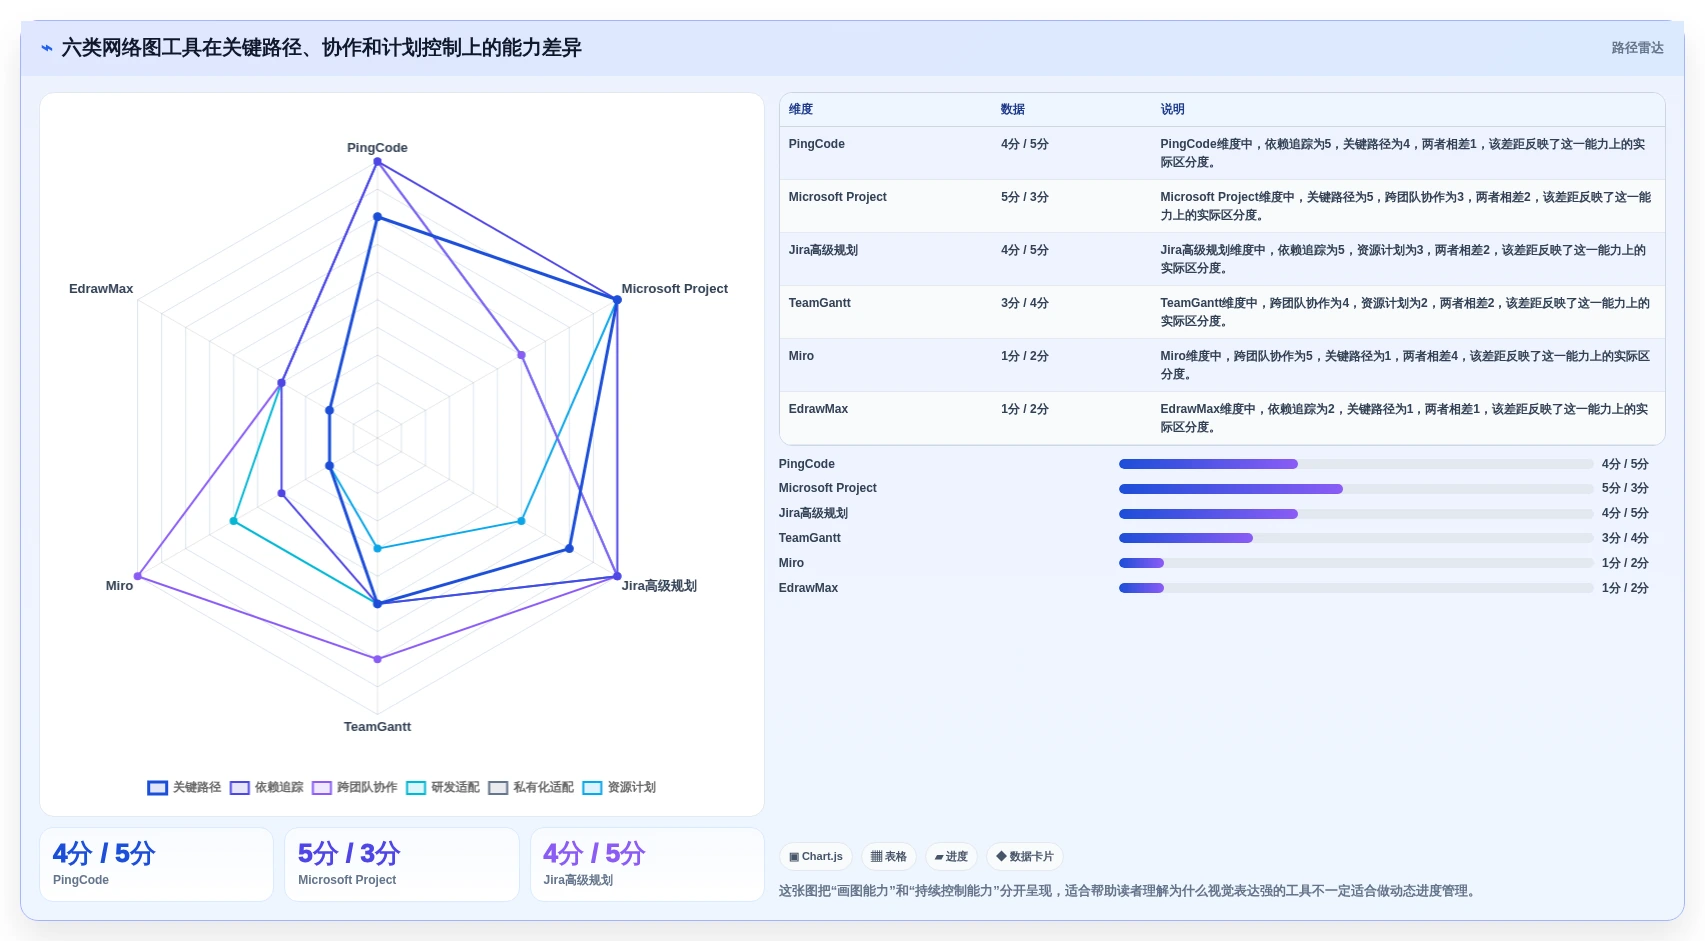
Task: Click 3分 / 4分 in the TeamGantt table row
Action: tap(1024, 303)
